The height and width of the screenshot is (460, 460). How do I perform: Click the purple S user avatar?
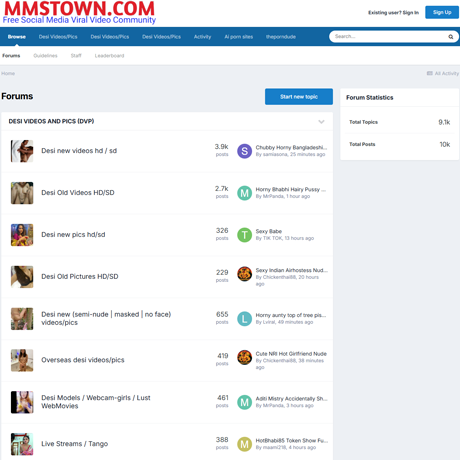(x=244, y=151)
